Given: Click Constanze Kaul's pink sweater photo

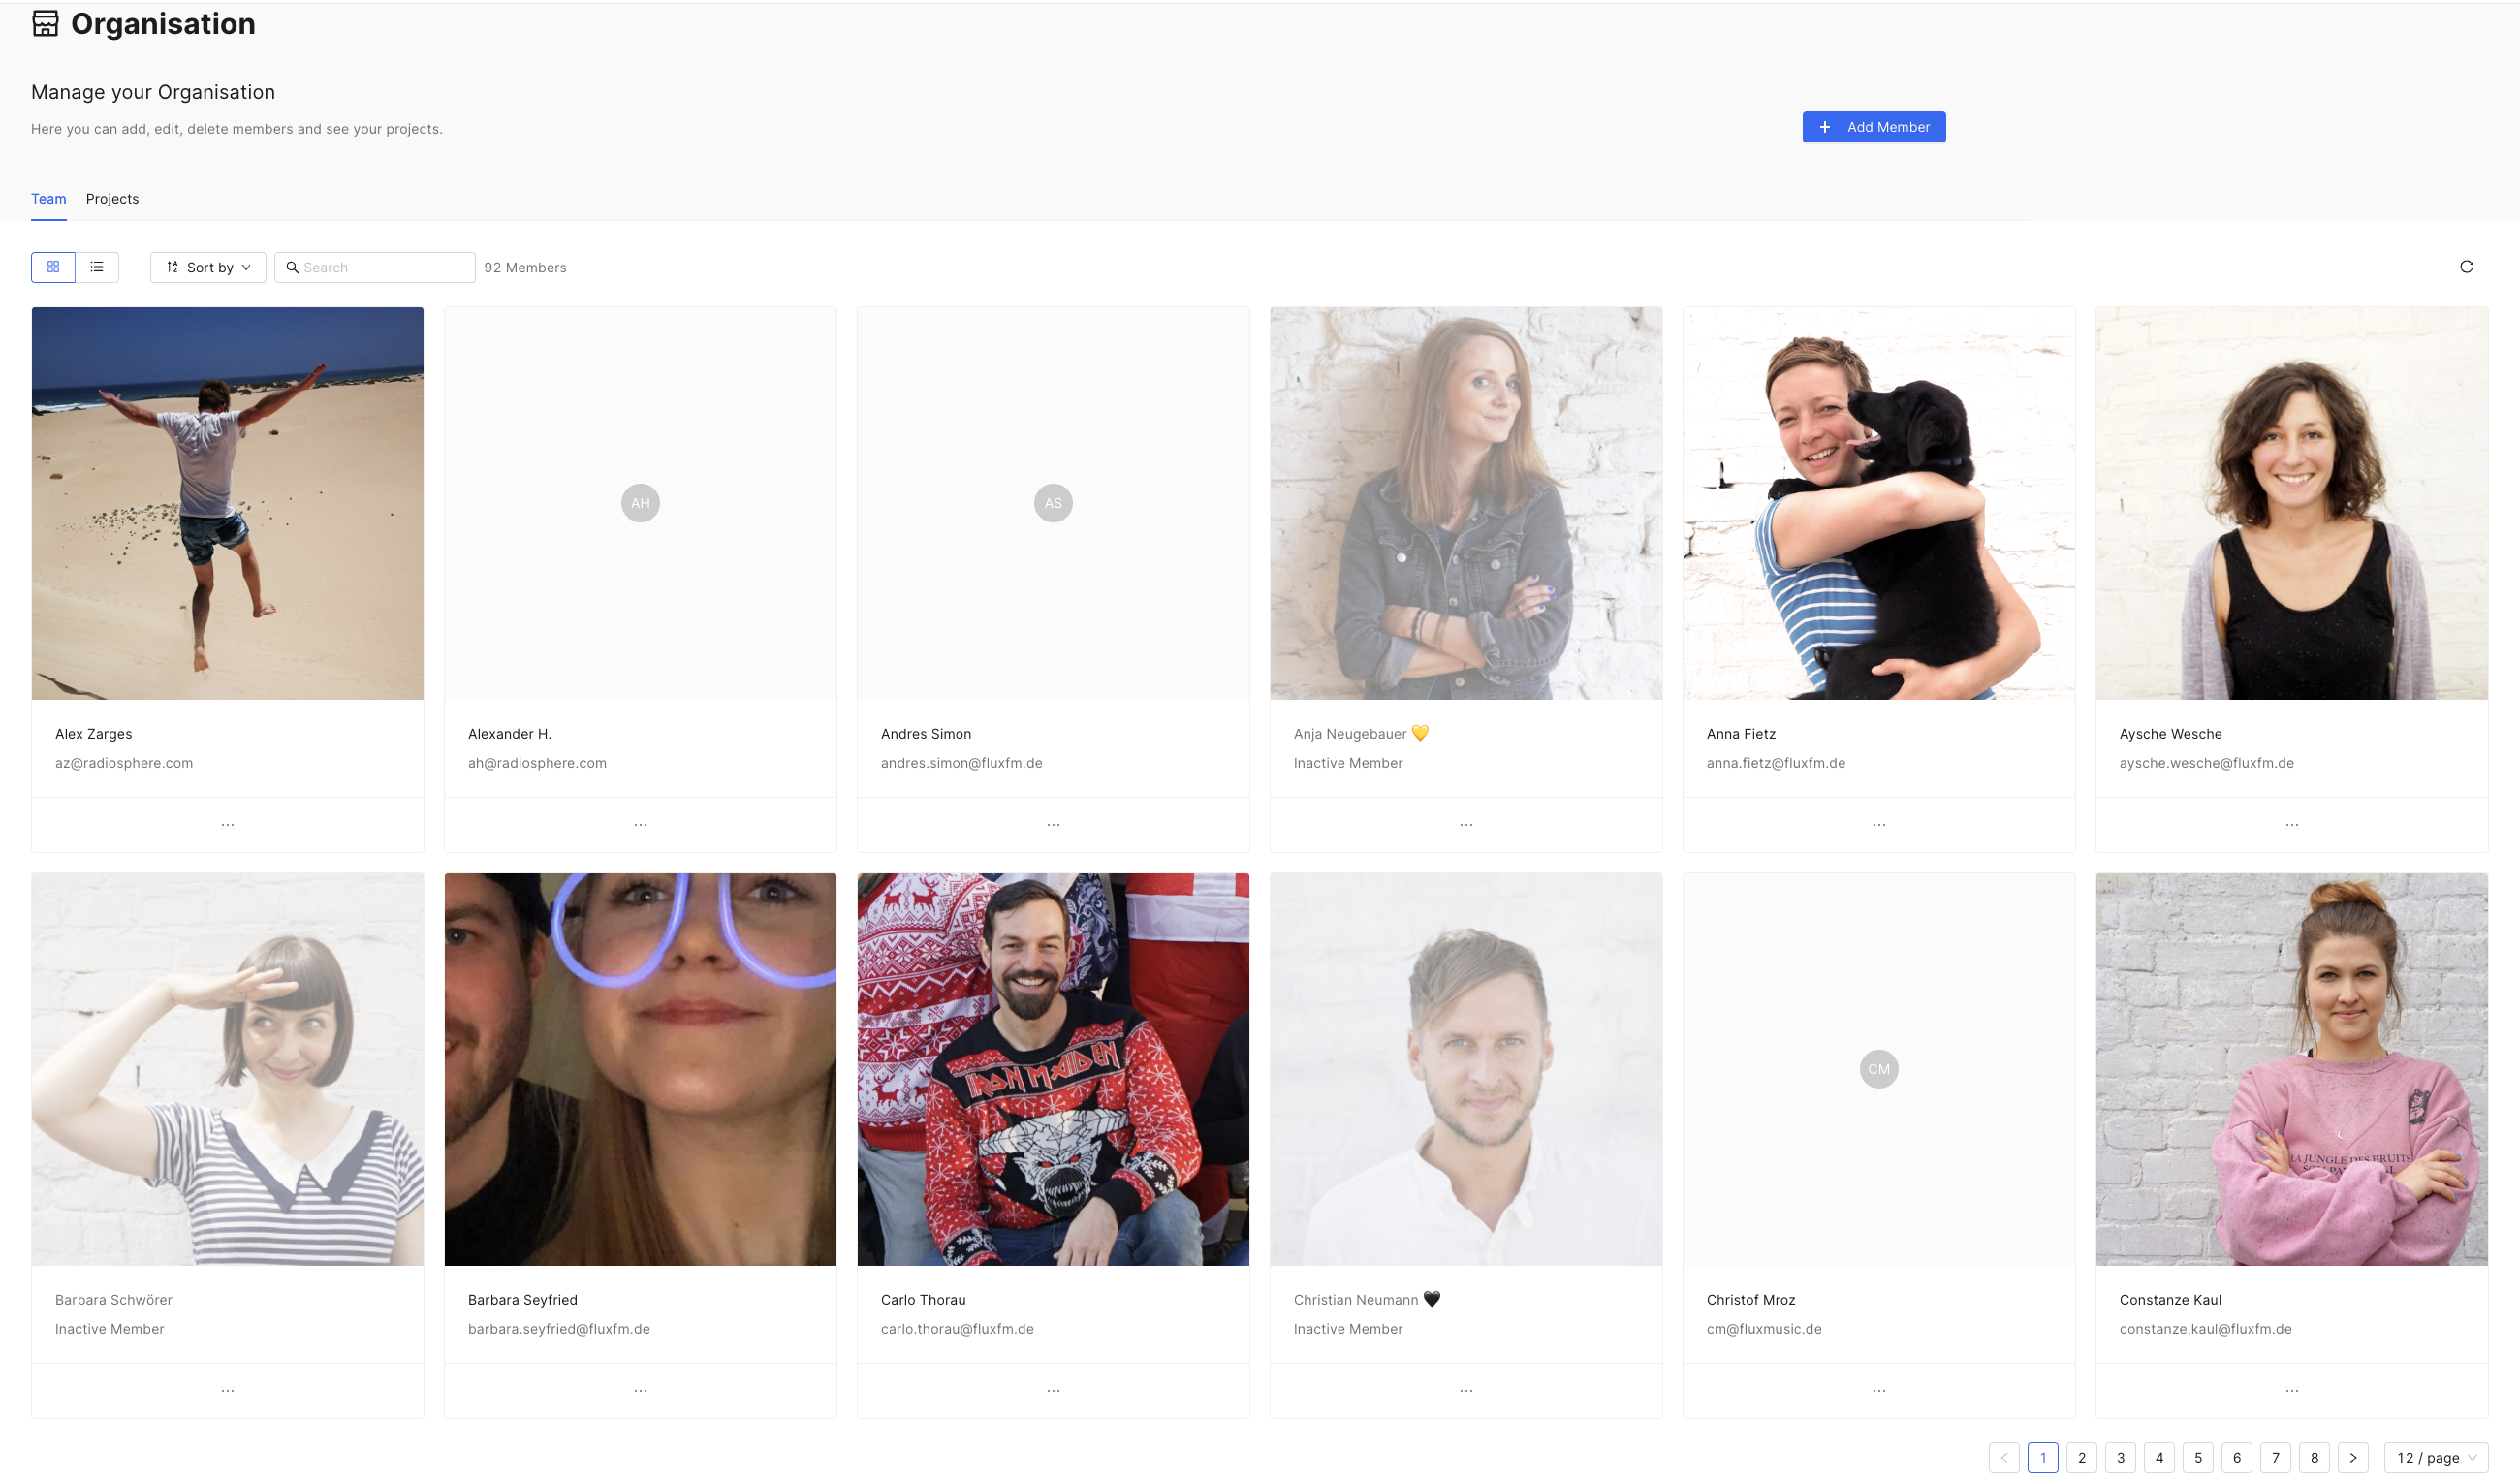Looking at the screenshot, I should tap(2292, 1069).
